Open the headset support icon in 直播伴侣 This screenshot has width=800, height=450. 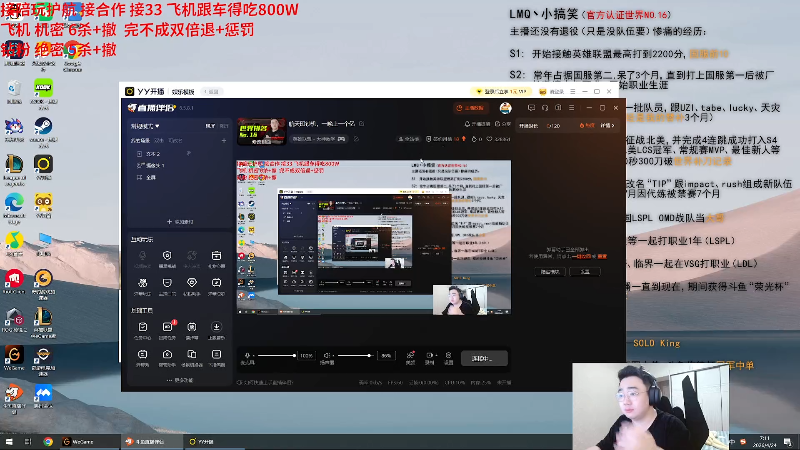click(x=545, y=108)
